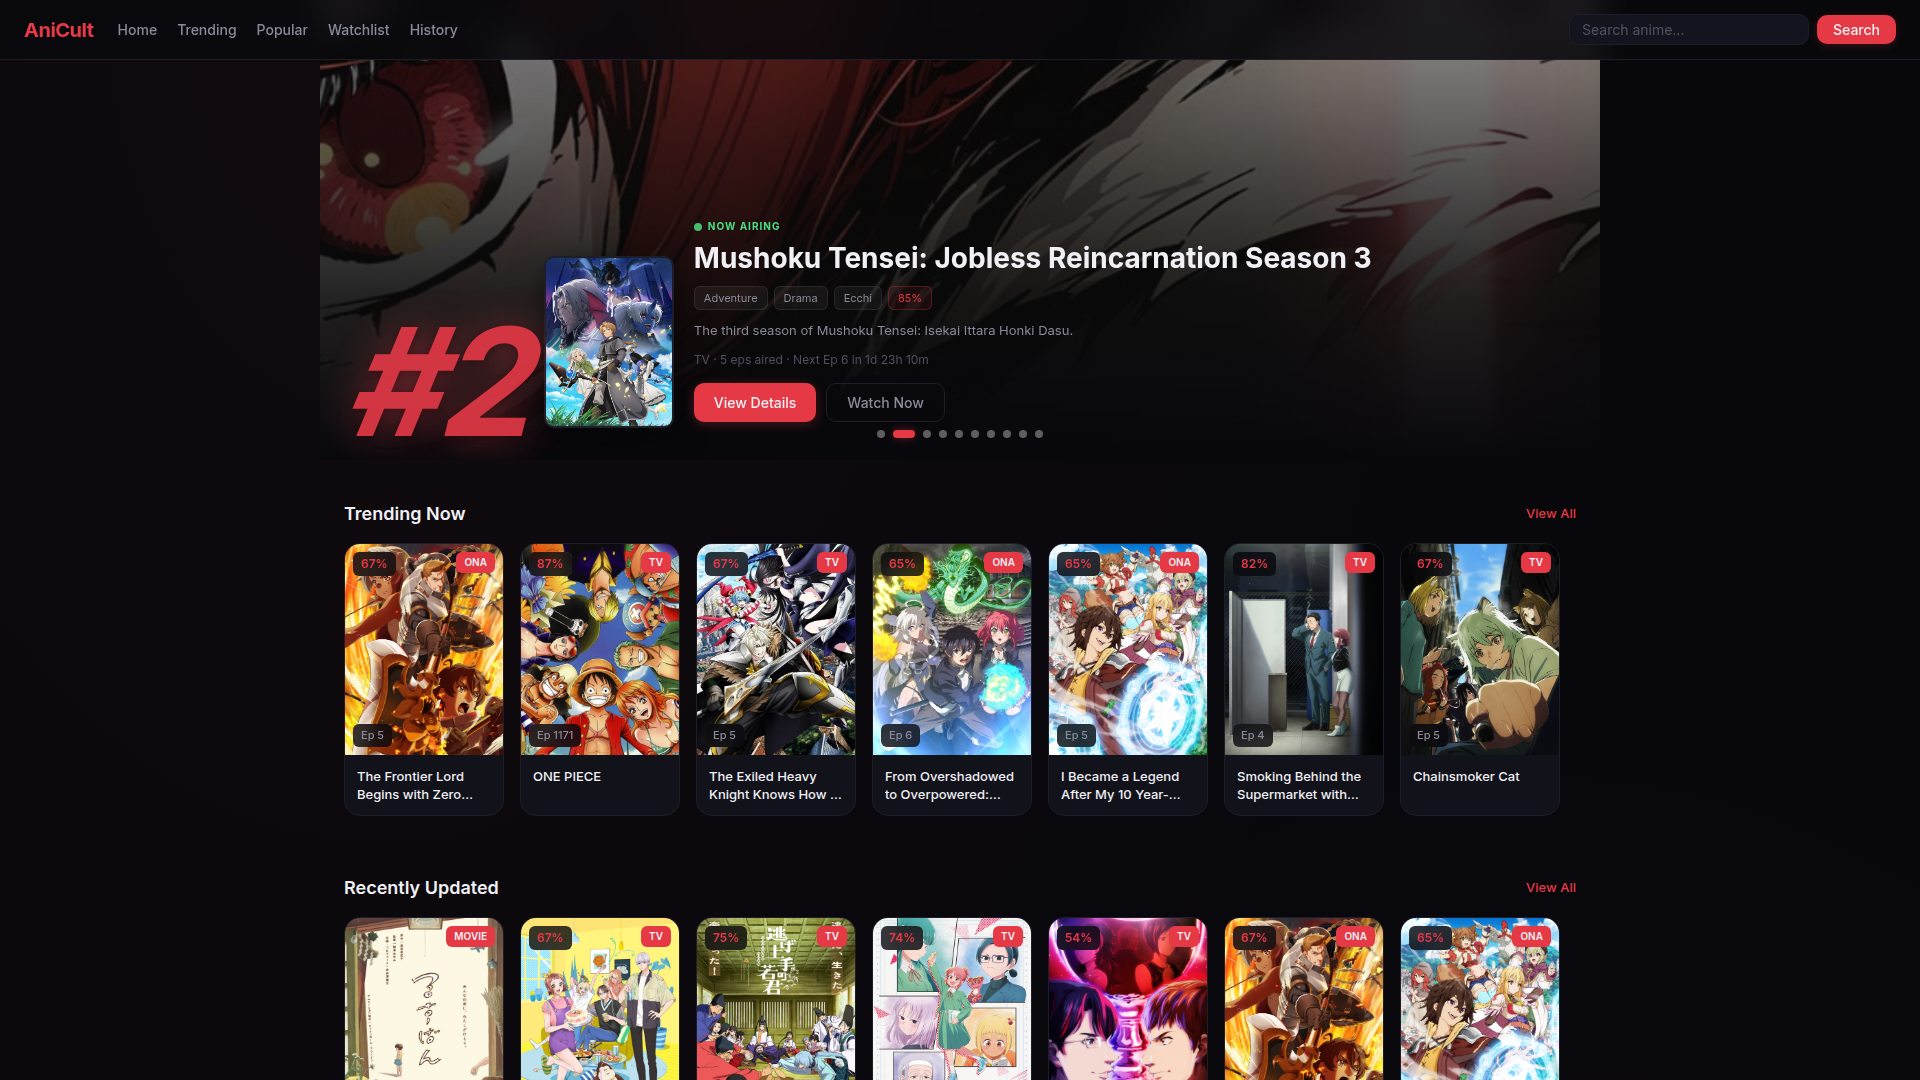Screen dimensions: 1920x1080
Task: Open I Became a Legend poster
Action: [1128, 650]
